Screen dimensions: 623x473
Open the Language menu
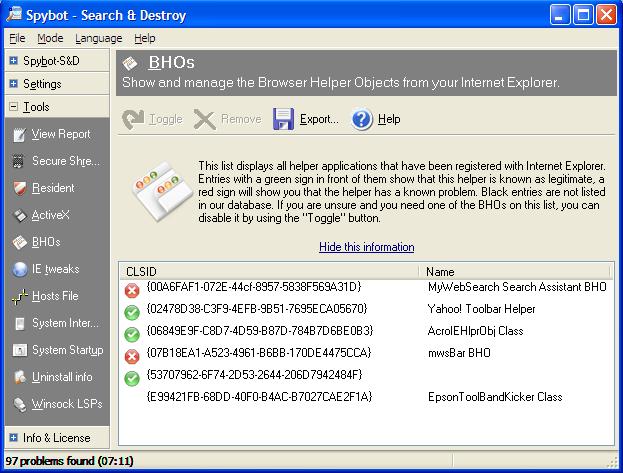click(99, 38)
